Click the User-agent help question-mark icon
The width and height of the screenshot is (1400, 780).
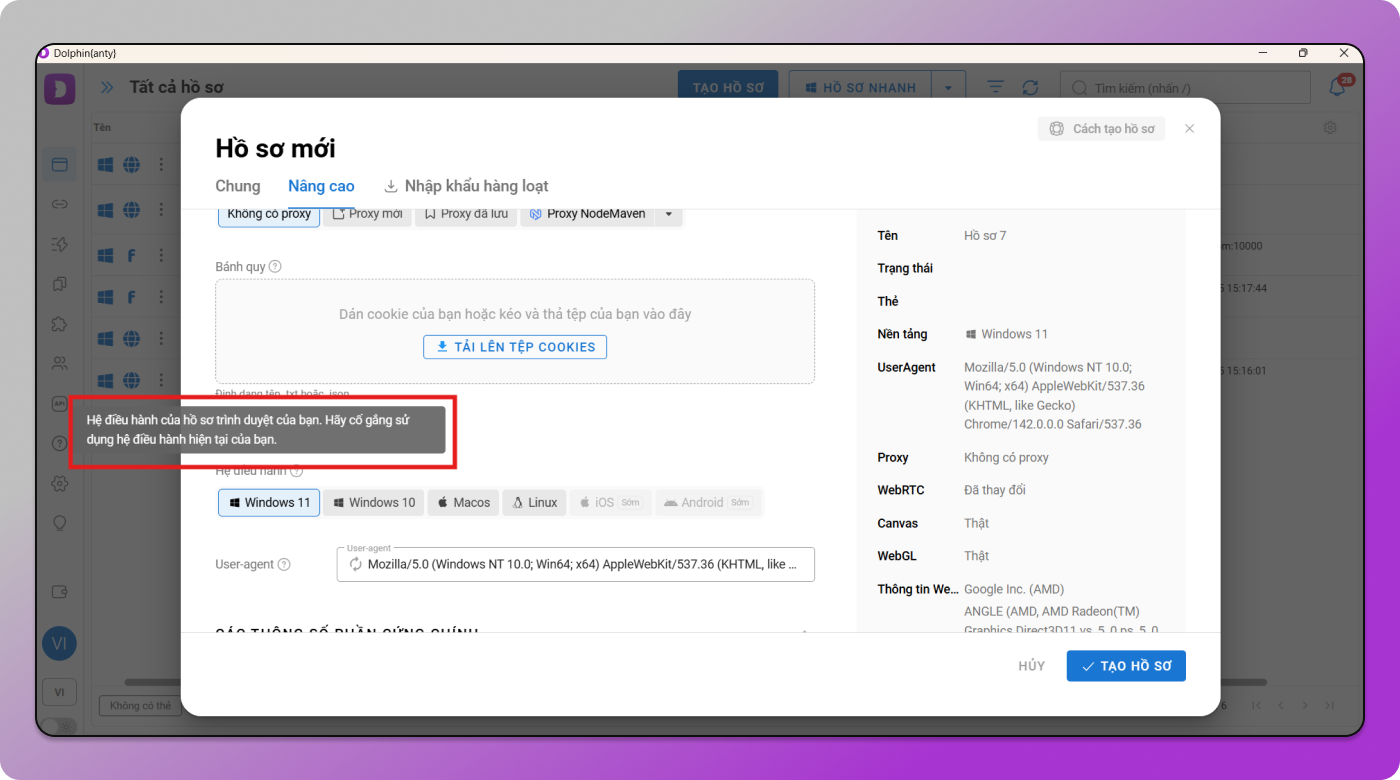point(284,565)
